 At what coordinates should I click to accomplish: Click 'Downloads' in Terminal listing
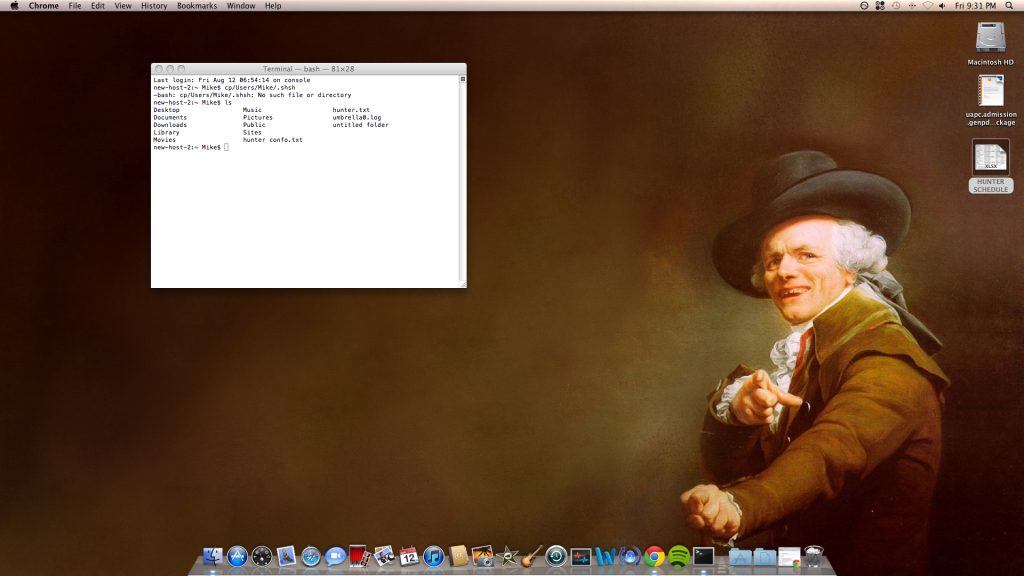[x=170, y=125]
